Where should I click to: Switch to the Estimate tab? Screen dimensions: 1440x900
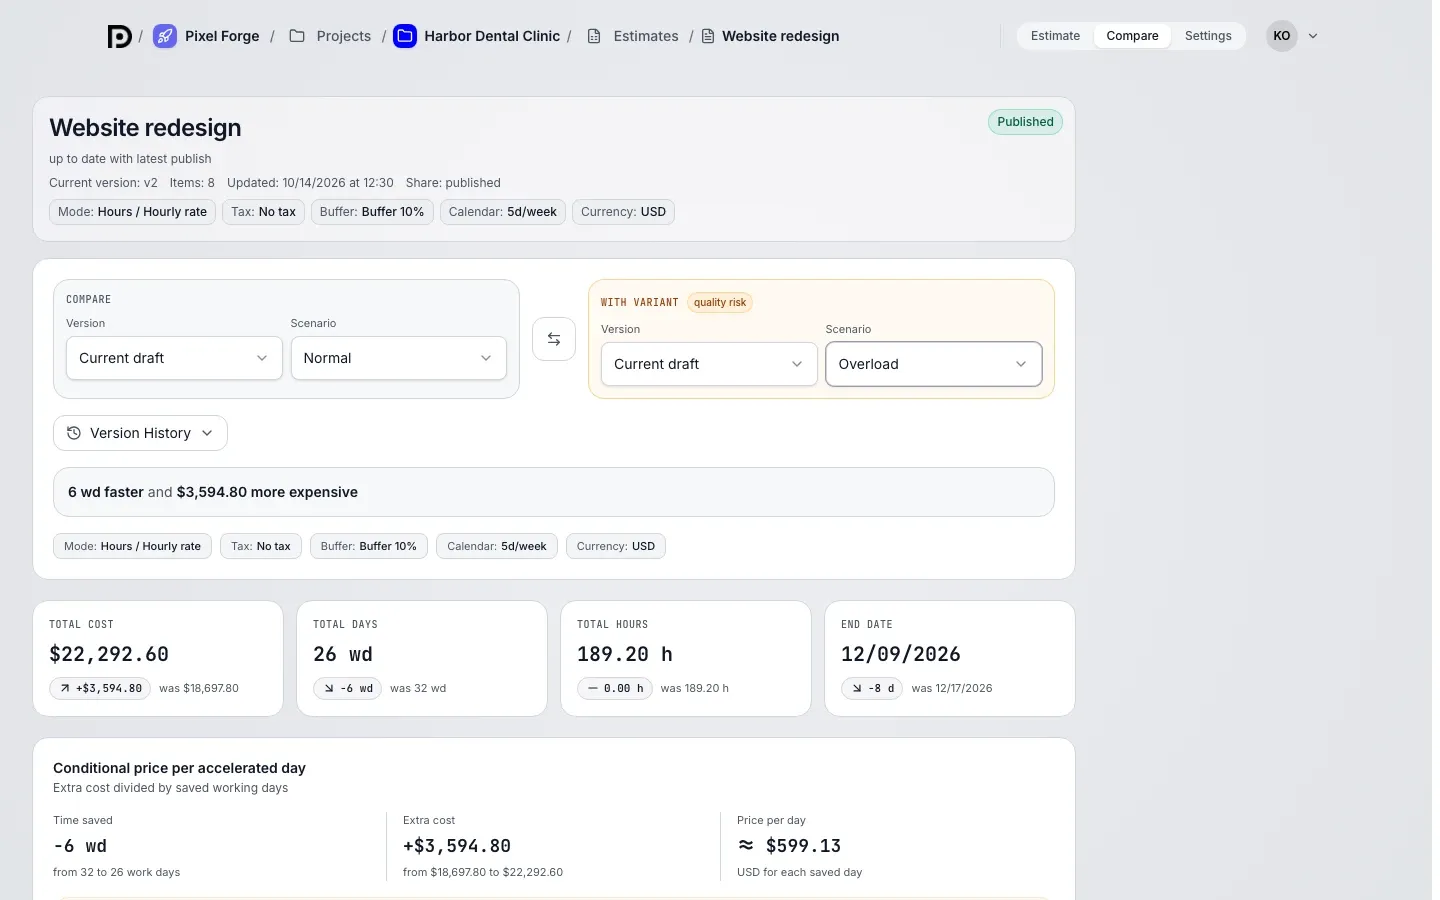(x=1055, y=36)
